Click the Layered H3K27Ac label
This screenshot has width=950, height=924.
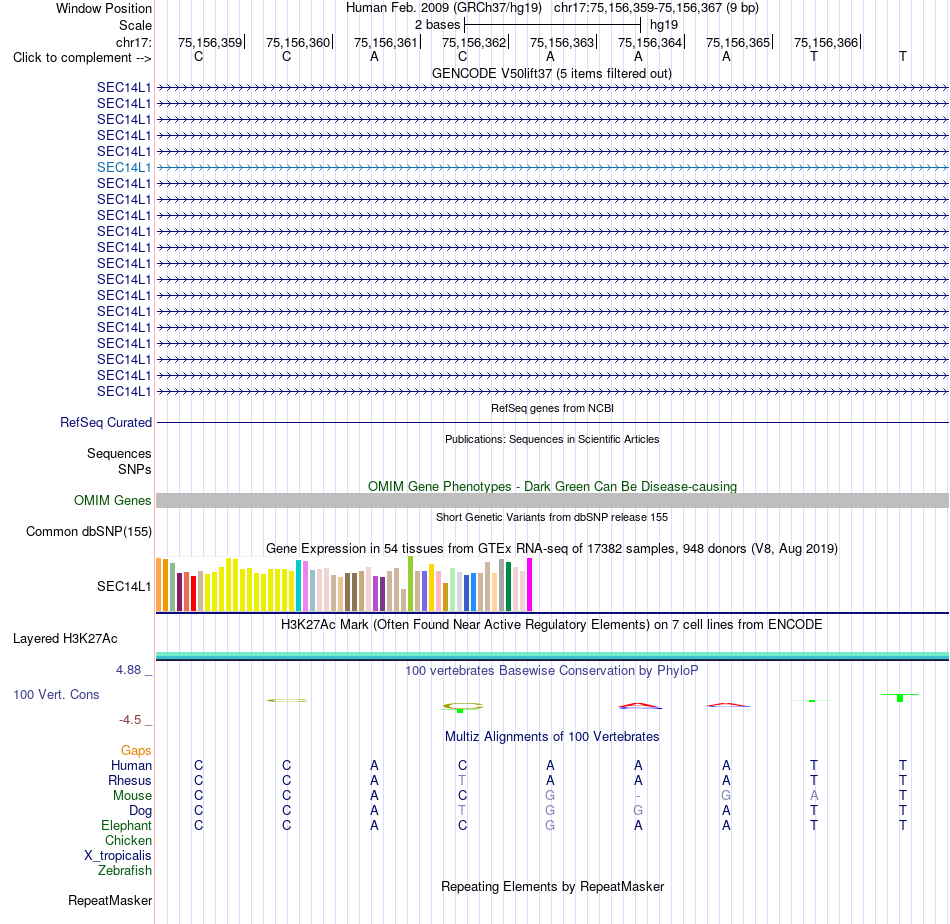[x=65, y=639]
